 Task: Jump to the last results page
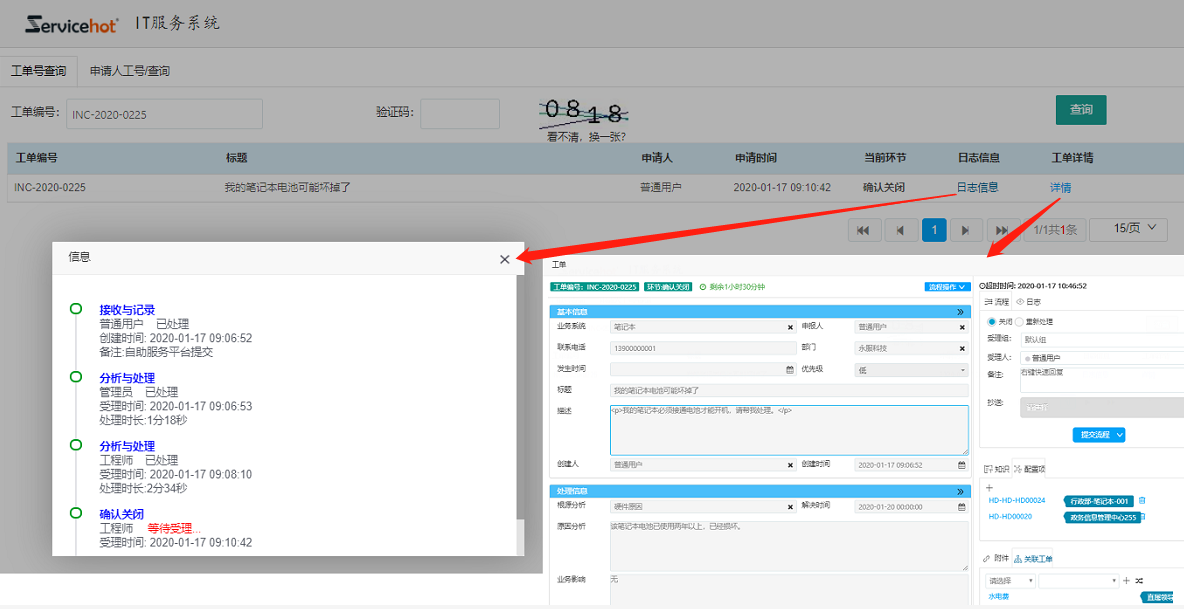click(1003, 231)
